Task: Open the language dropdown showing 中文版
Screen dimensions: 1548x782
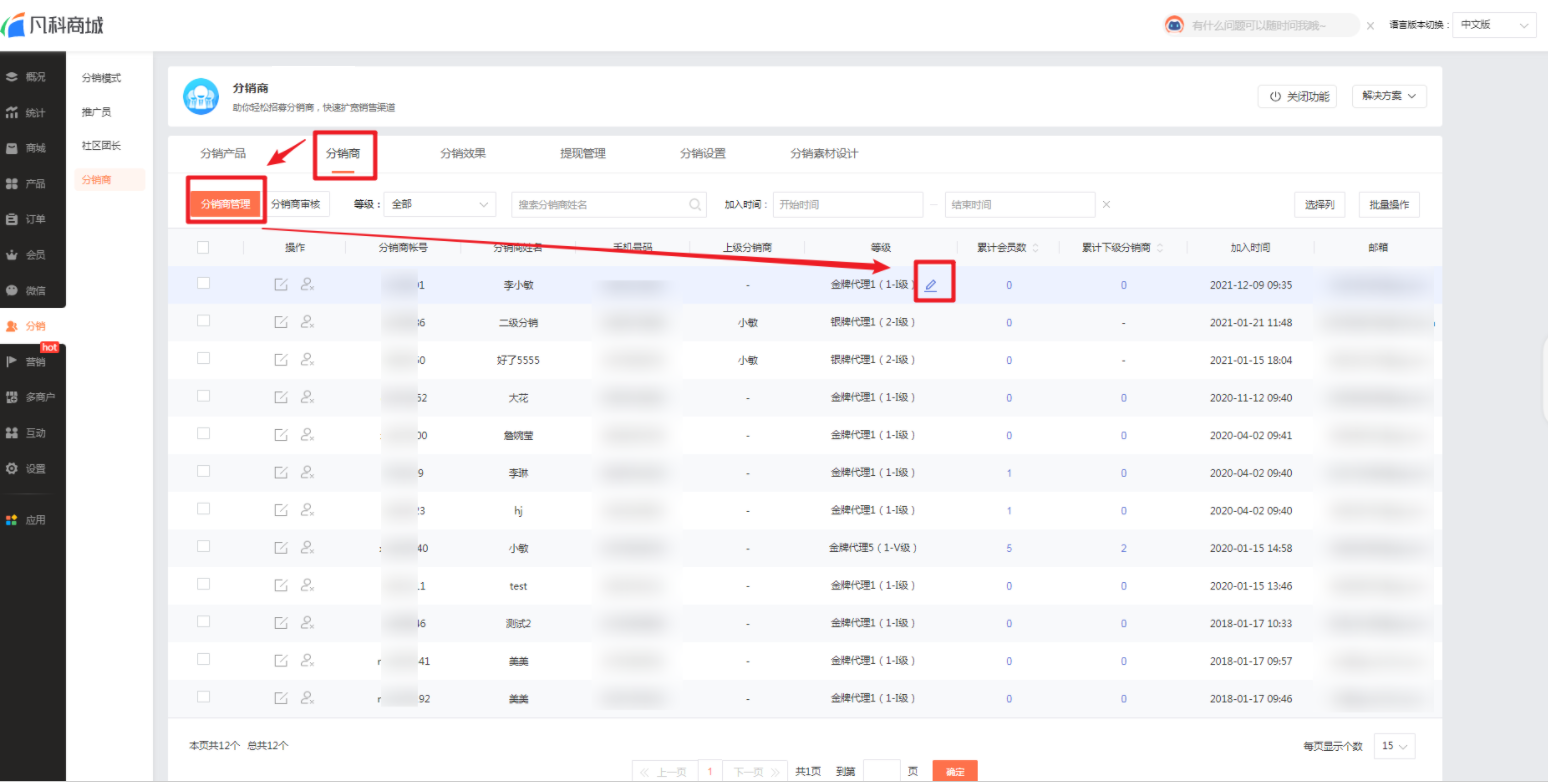Action: click(1494, 25)
